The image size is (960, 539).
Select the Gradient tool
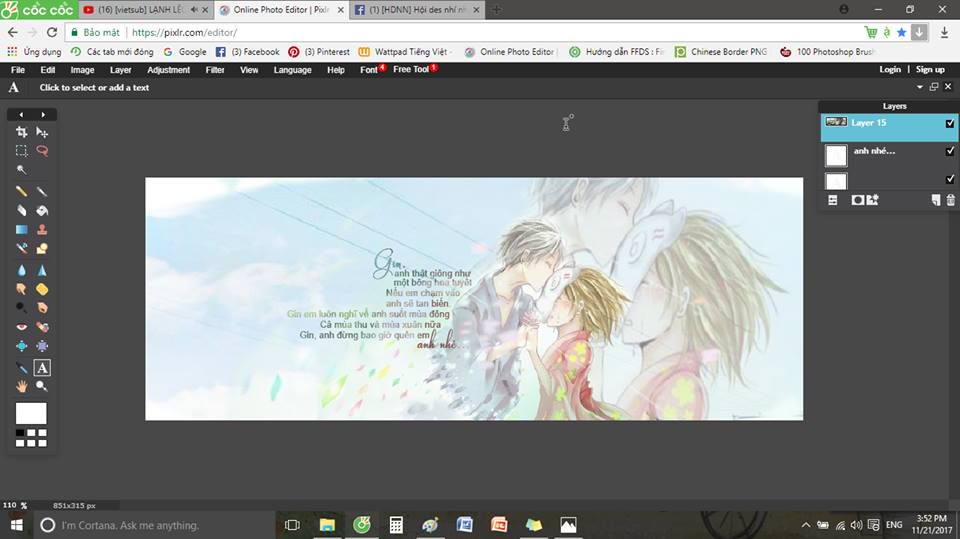click(21, 230)
